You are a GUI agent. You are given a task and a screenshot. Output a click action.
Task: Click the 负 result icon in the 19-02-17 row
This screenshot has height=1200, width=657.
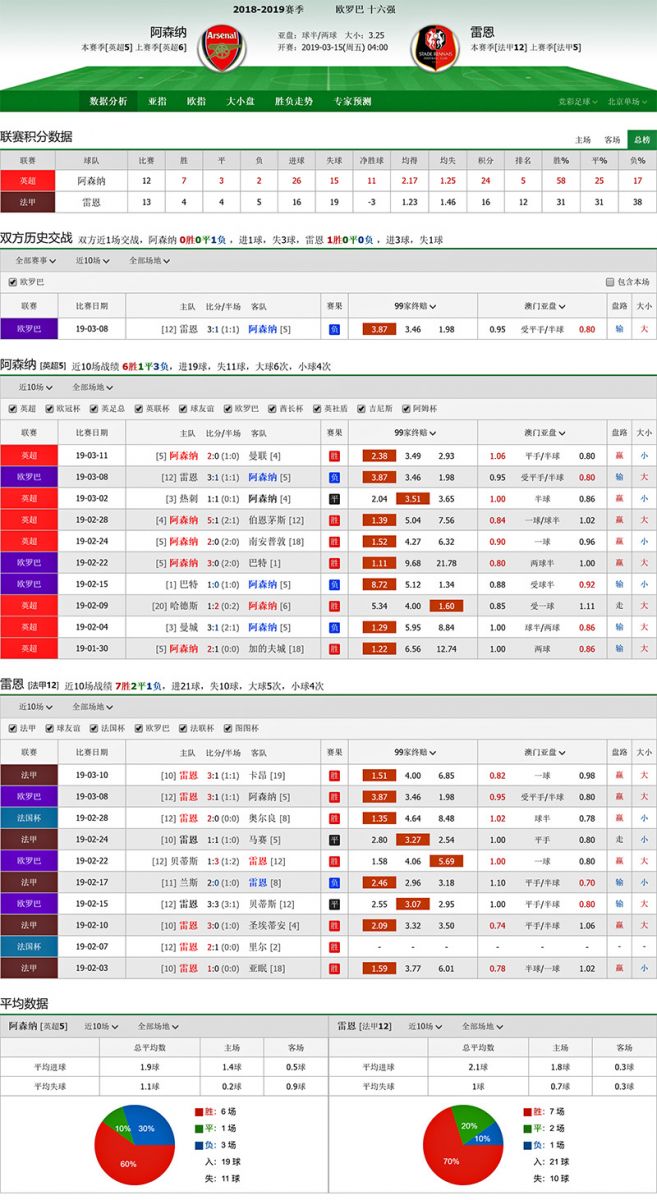coord(335,882)
